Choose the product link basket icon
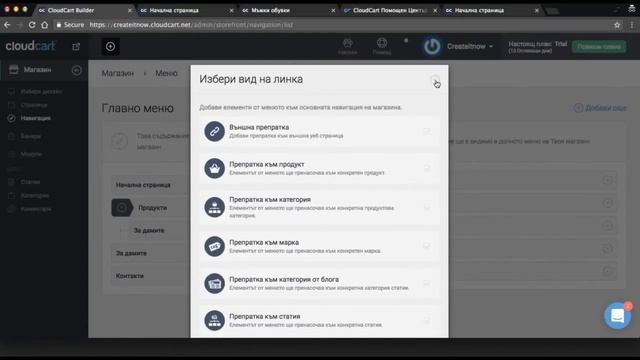Viewport: 640px width, 360px height. pyautogui.click(x=214, y=168)
